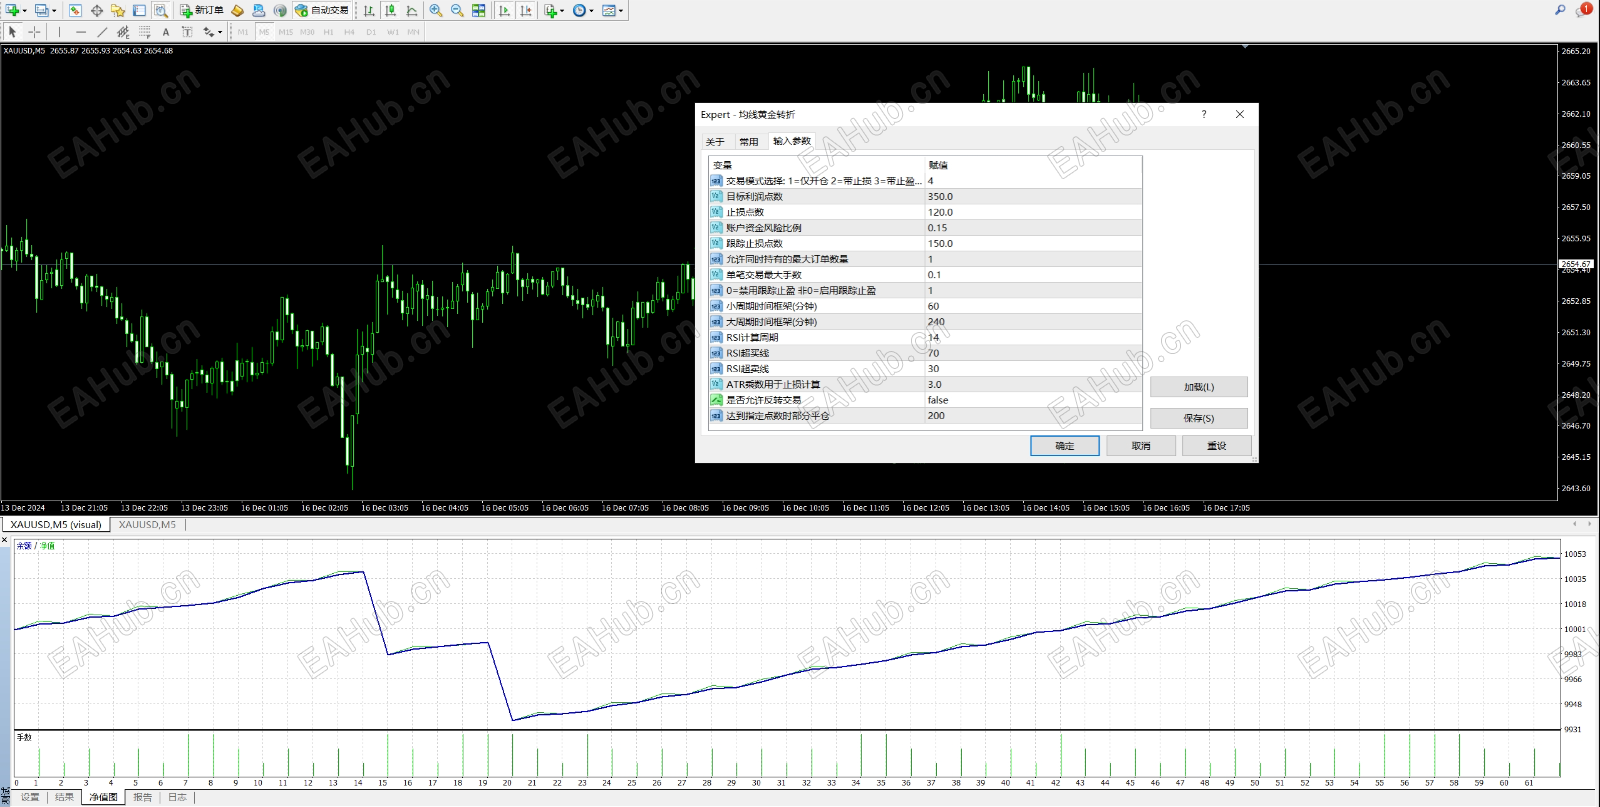Select the crosshair tool
This screenshot has width=1600, height=807.
click(34, 32)
